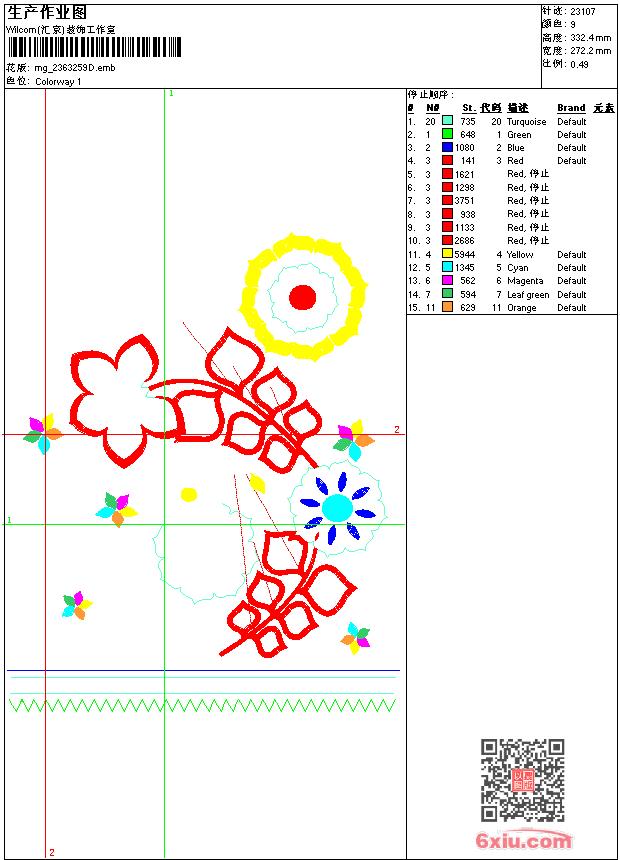Open the 6xiu.com watermark link
Image resolution: width=620 pixels, height=860 pixels.
point(523,840)
